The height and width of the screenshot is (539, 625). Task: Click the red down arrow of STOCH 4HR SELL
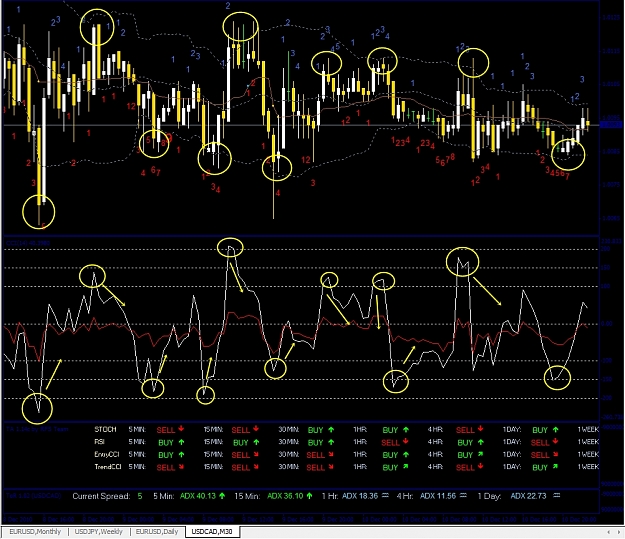point(480,429)
